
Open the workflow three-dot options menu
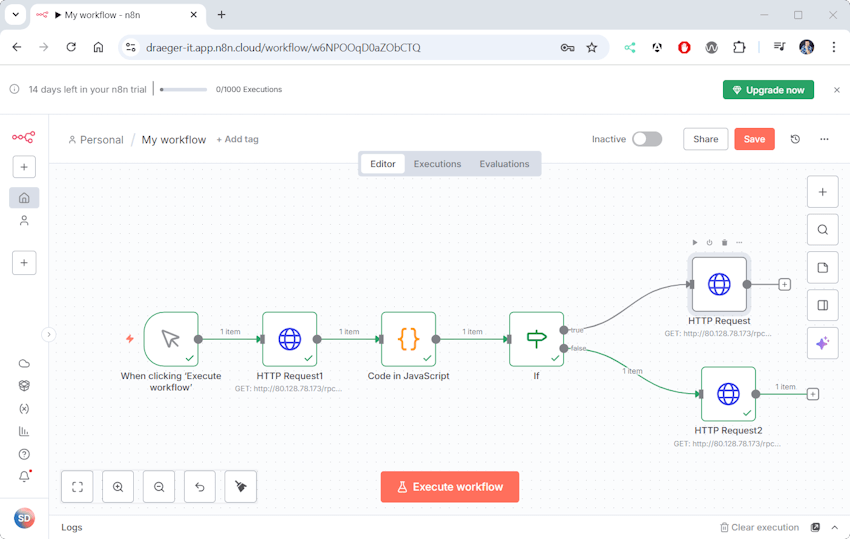(824, 139)
